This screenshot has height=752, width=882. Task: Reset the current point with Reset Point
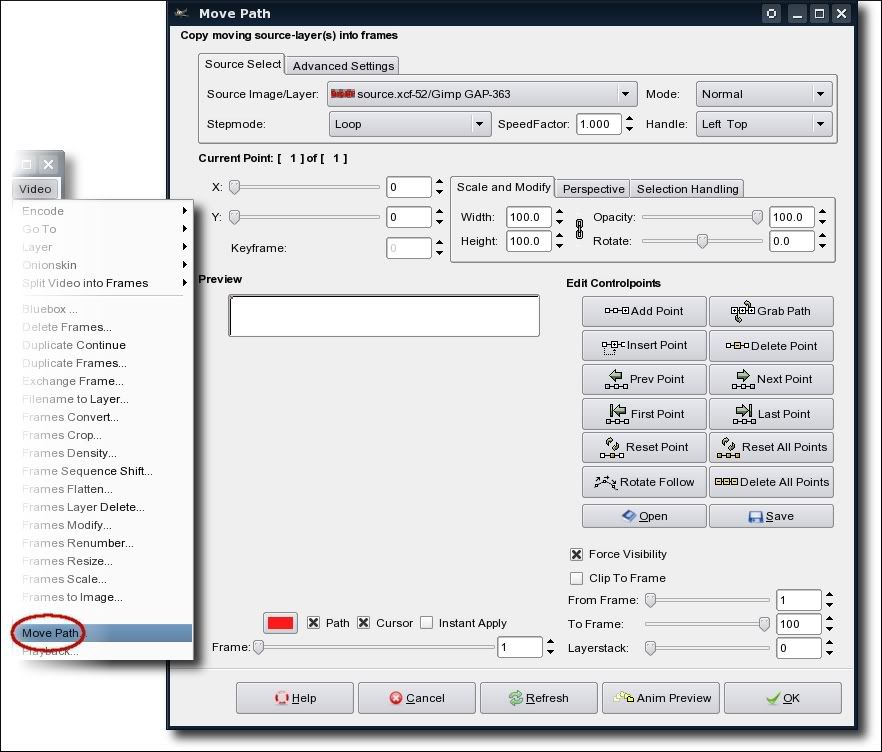644,448
